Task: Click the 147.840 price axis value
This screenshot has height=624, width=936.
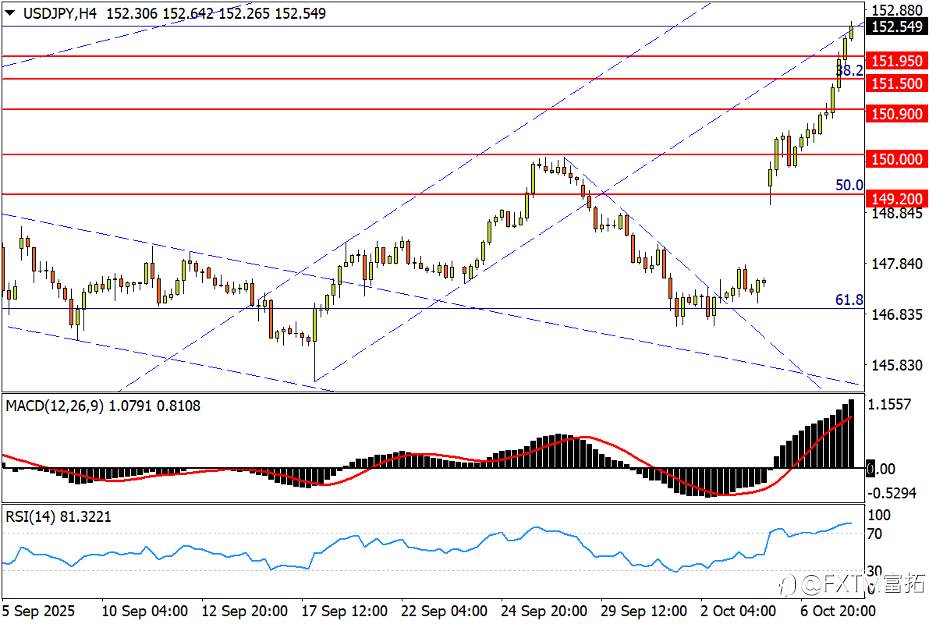Action: 897,263
